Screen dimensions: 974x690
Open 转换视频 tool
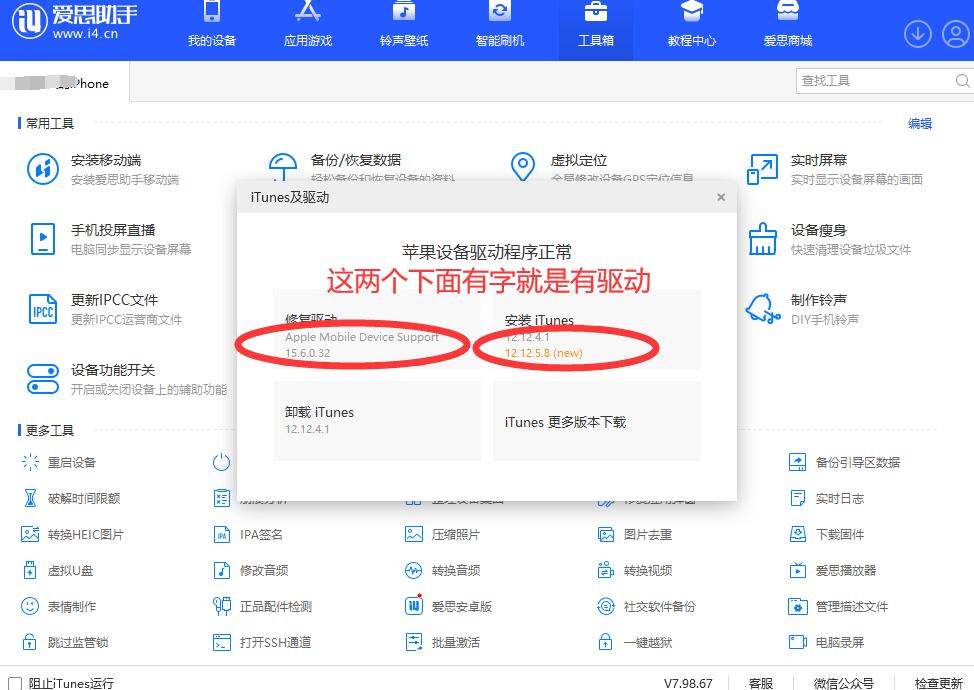(x=634, y=570)
